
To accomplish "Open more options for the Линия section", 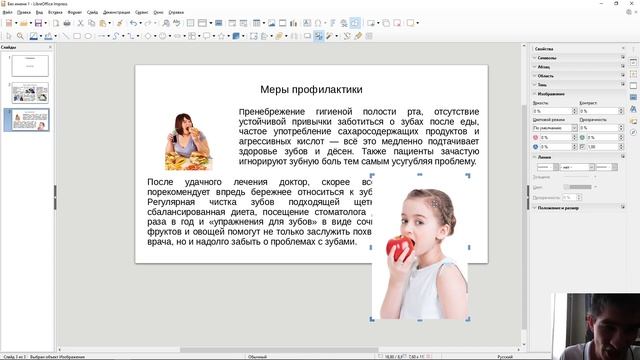I will (x=622, y=157).
